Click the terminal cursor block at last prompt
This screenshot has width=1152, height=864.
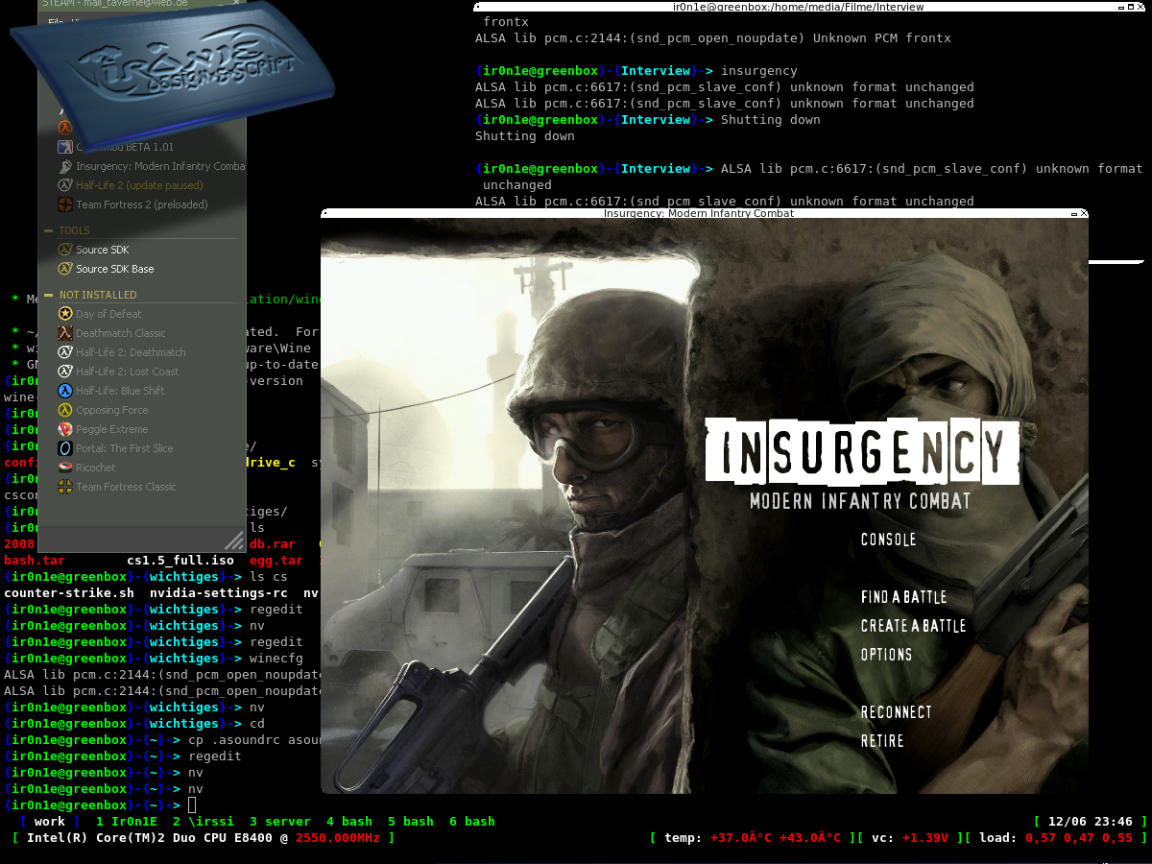click(x=192, y=805)
